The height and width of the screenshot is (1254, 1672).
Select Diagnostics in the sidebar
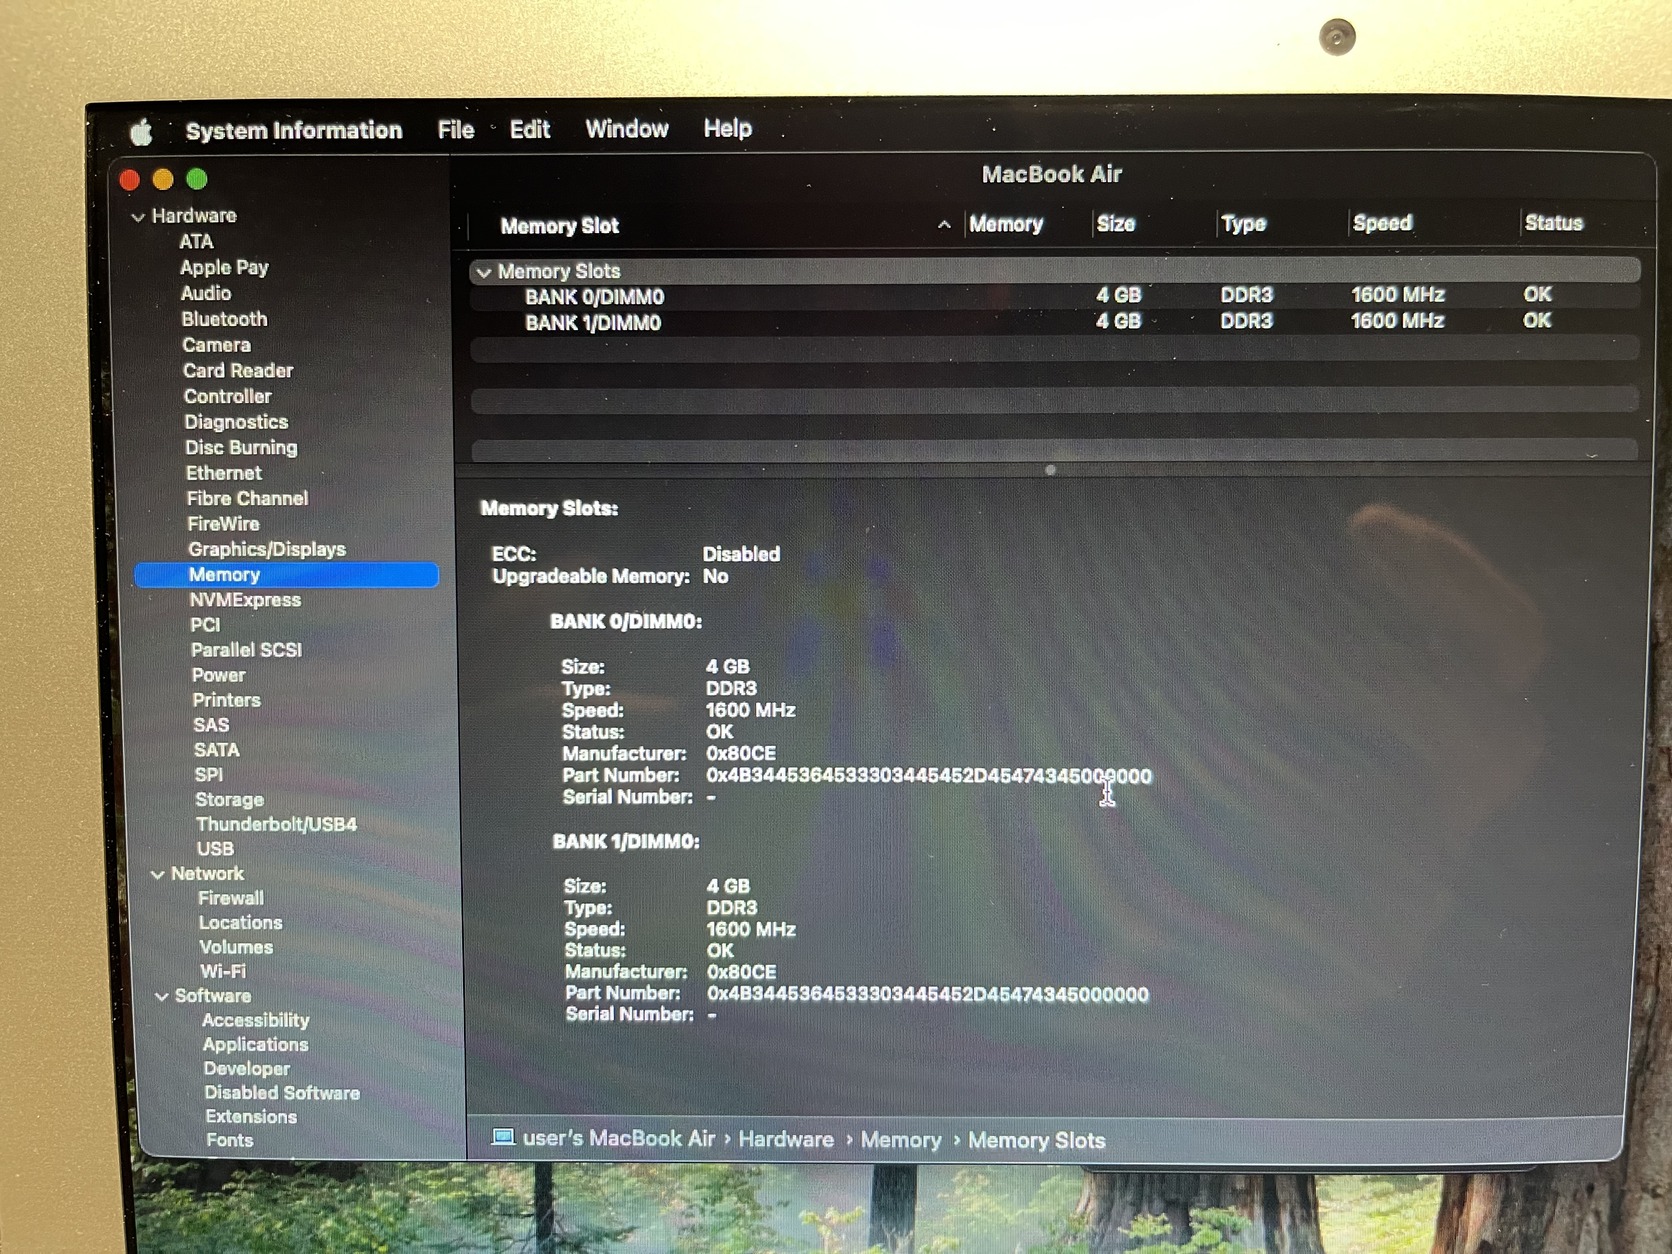(236, 423)
